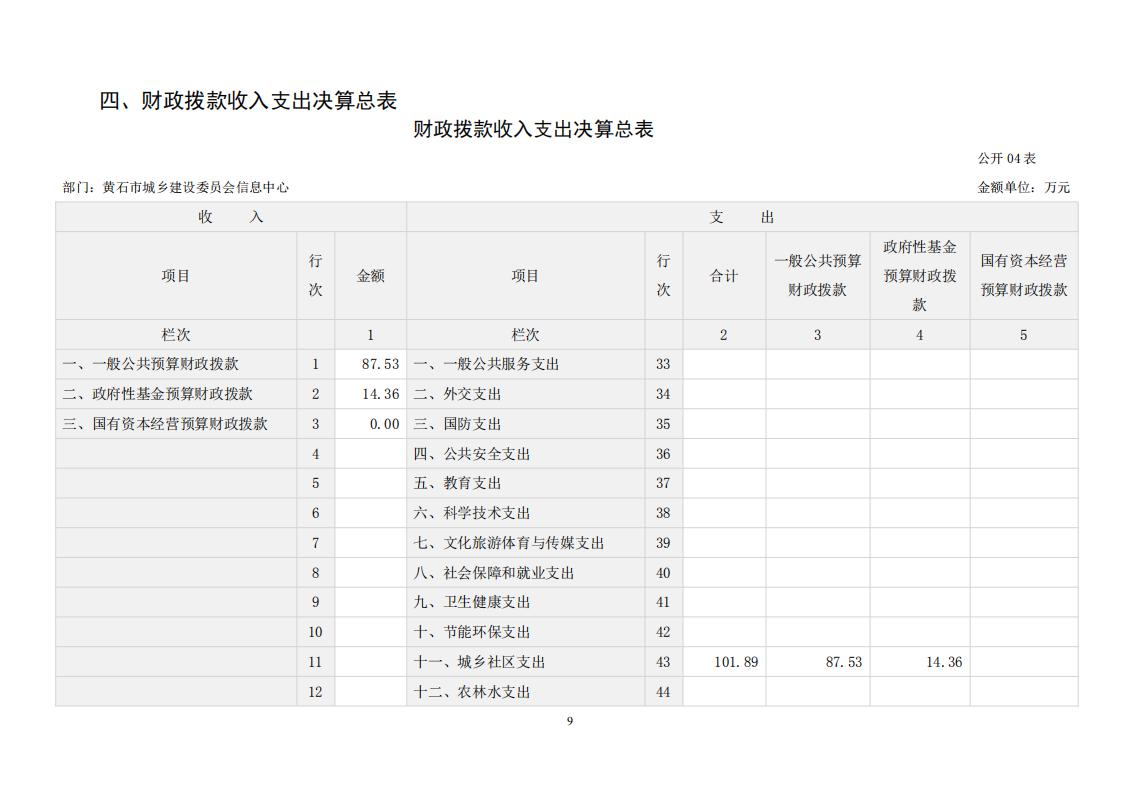This screenshot has height=793, width=1122.
Task: Click the 七、文化旅游体育与传媒支出 row label
Action: (x=509, y=543)
